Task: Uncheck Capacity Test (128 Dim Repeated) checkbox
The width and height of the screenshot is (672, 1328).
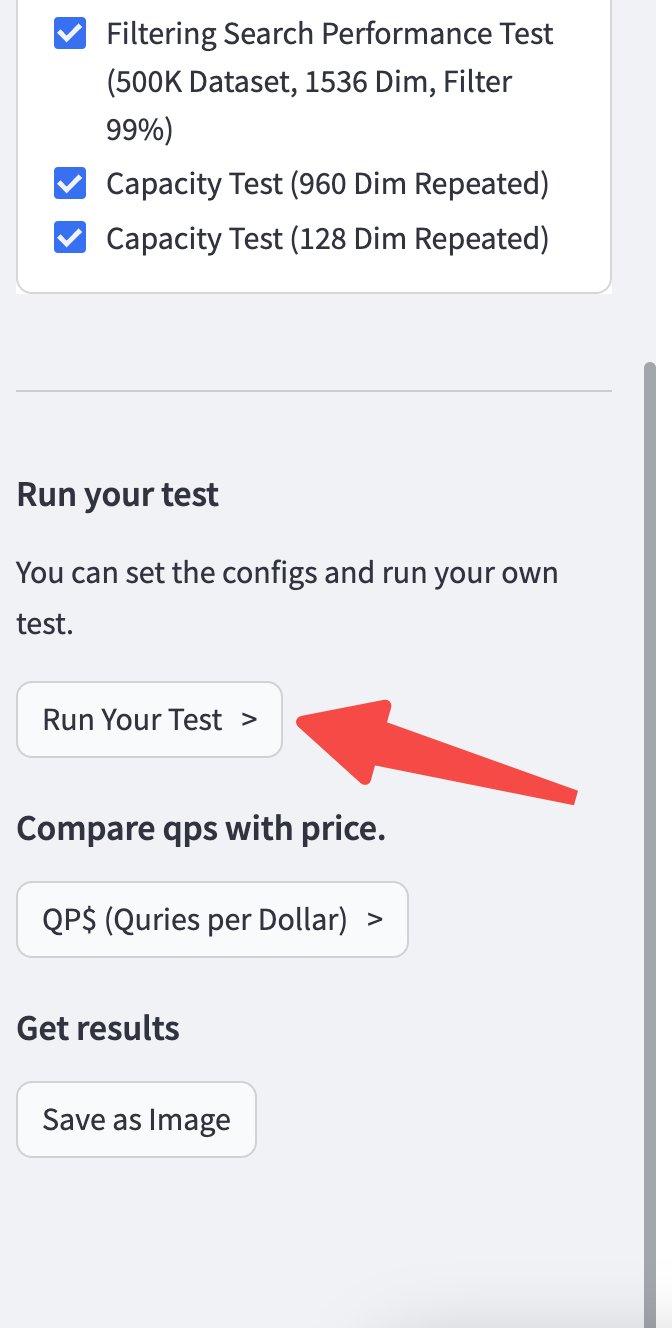Action: [69, 239]
